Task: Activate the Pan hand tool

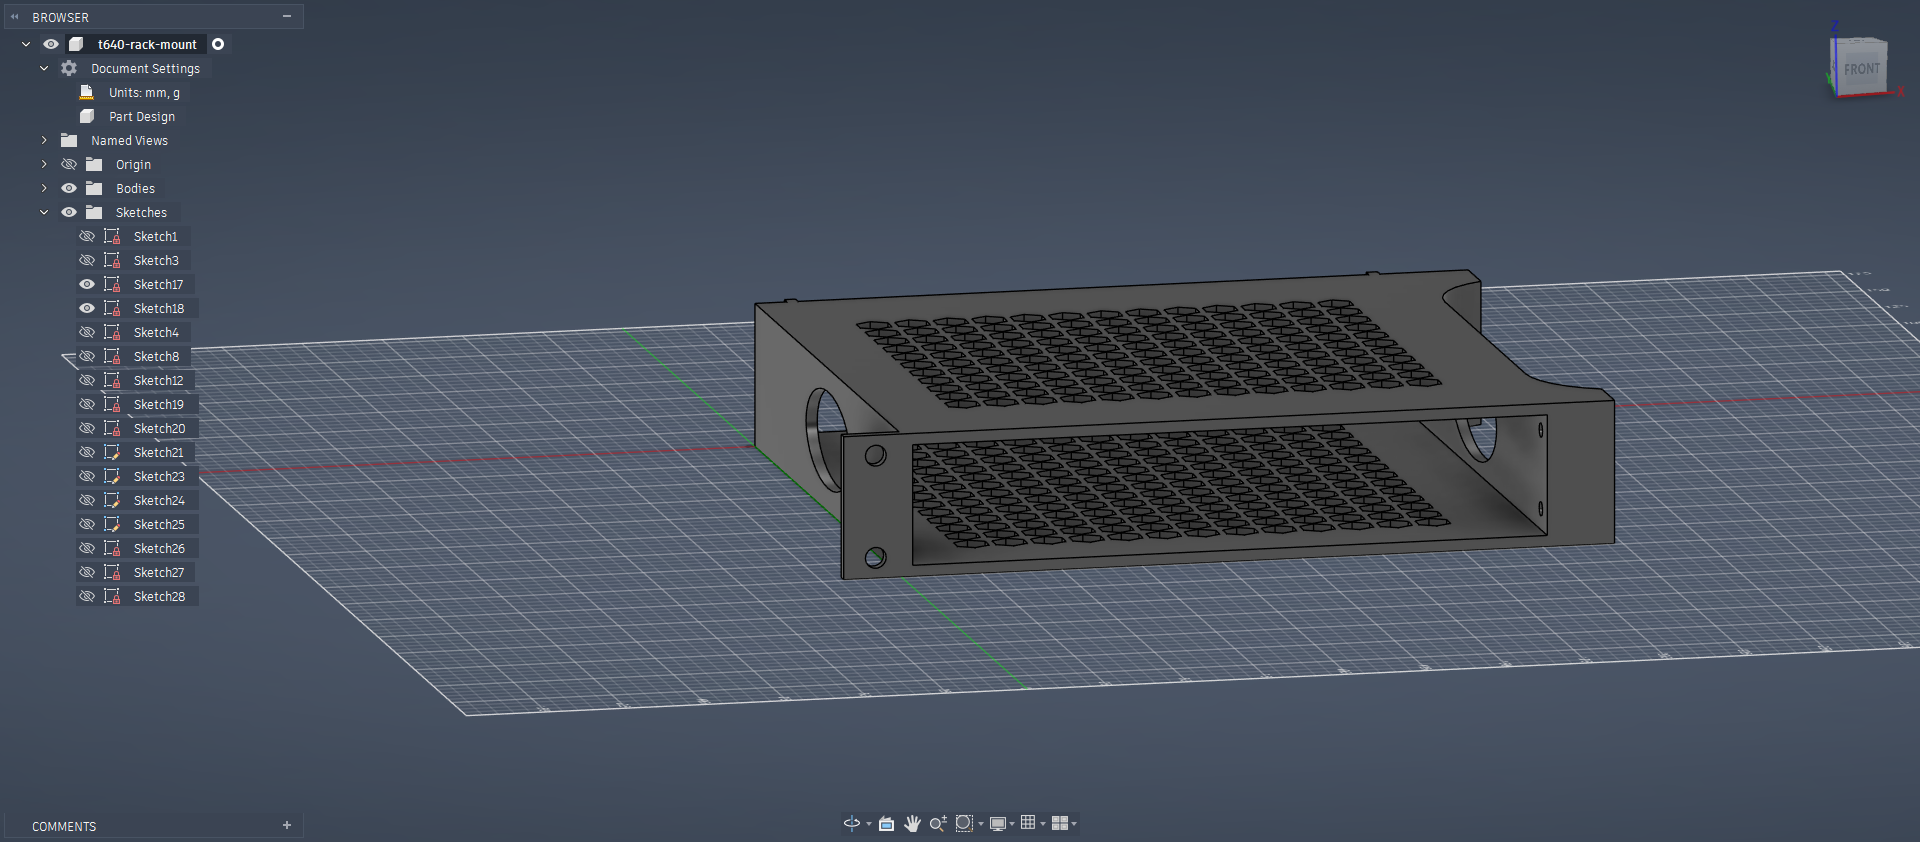Action: (912, 823)
